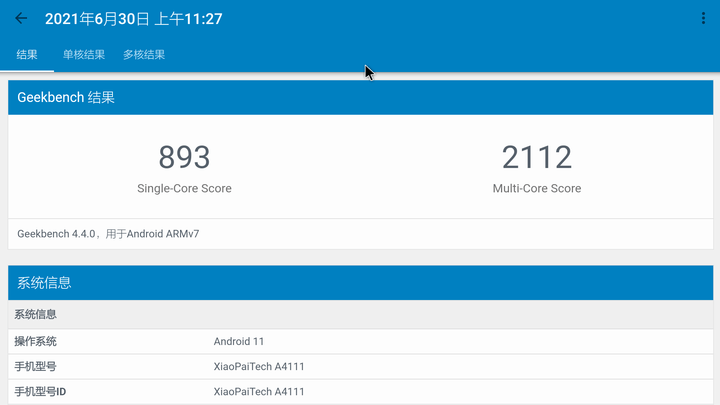The height and width of the screenshot is (405, 720).
Task: Tap the multi-core score 2112
Action: (537, 157)
